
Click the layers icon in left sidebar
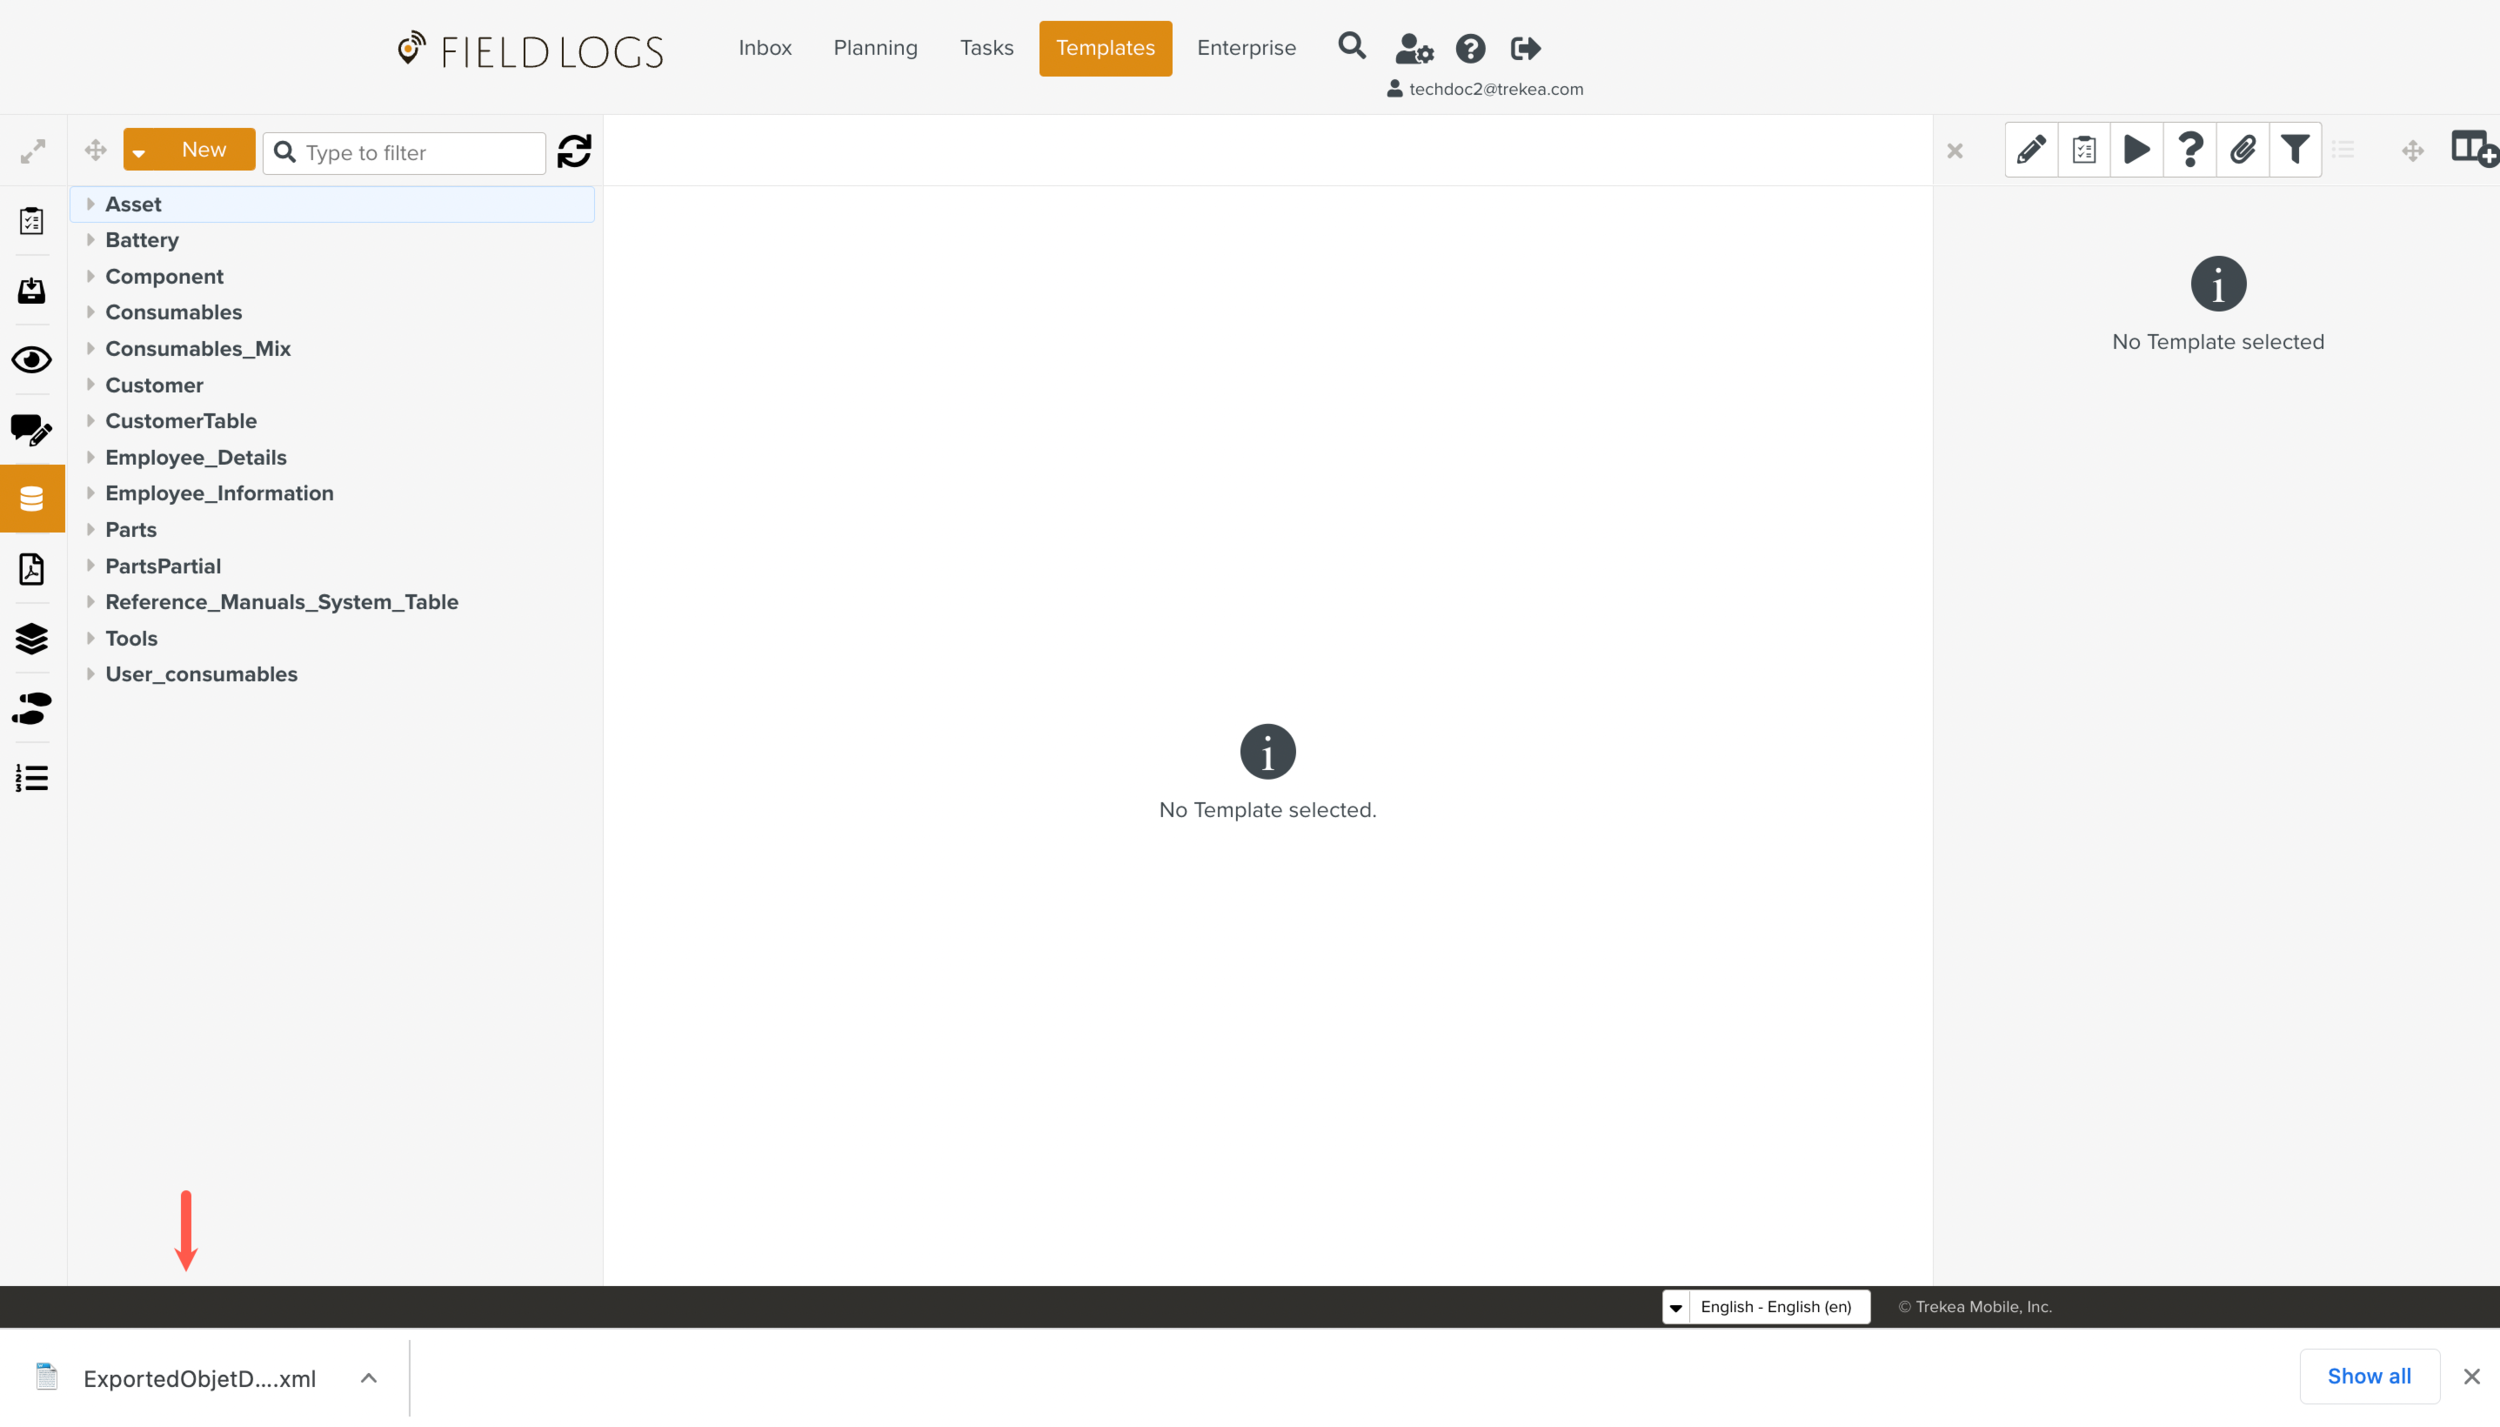tap(31, 639)
